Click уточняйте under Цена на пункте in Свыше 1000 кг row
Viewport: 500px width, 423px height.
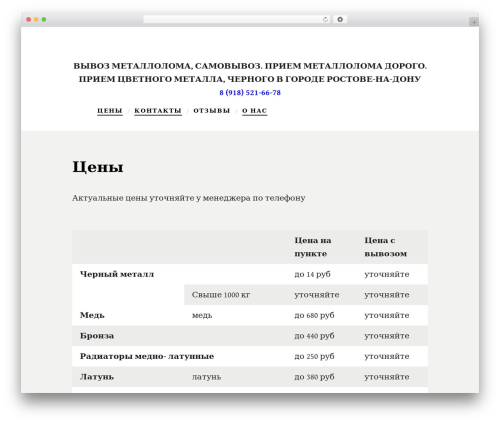pos(317,295)
